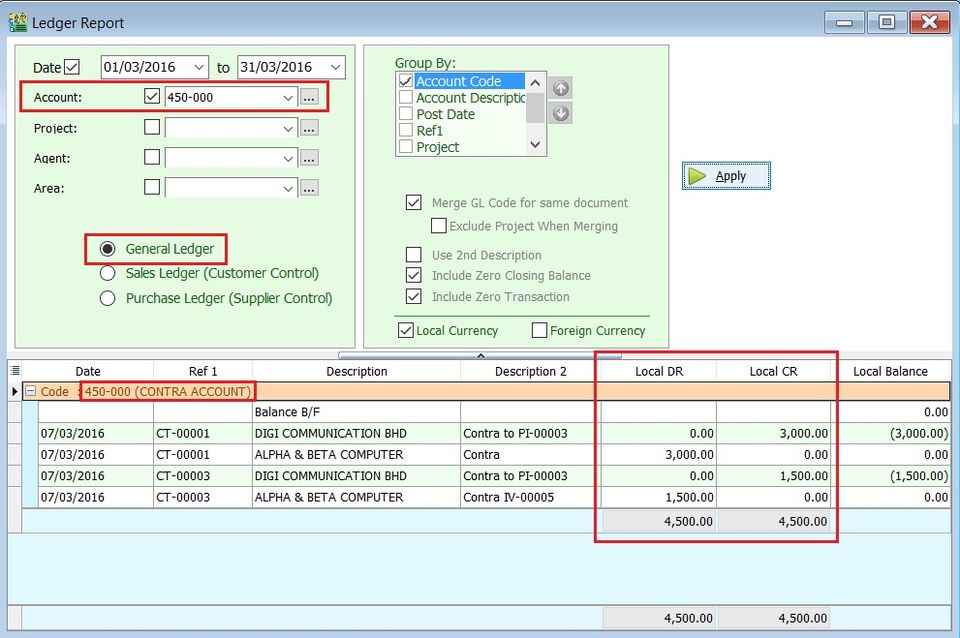
Task: Open the Project lookup via ellipsis icon
Action: 309,127
